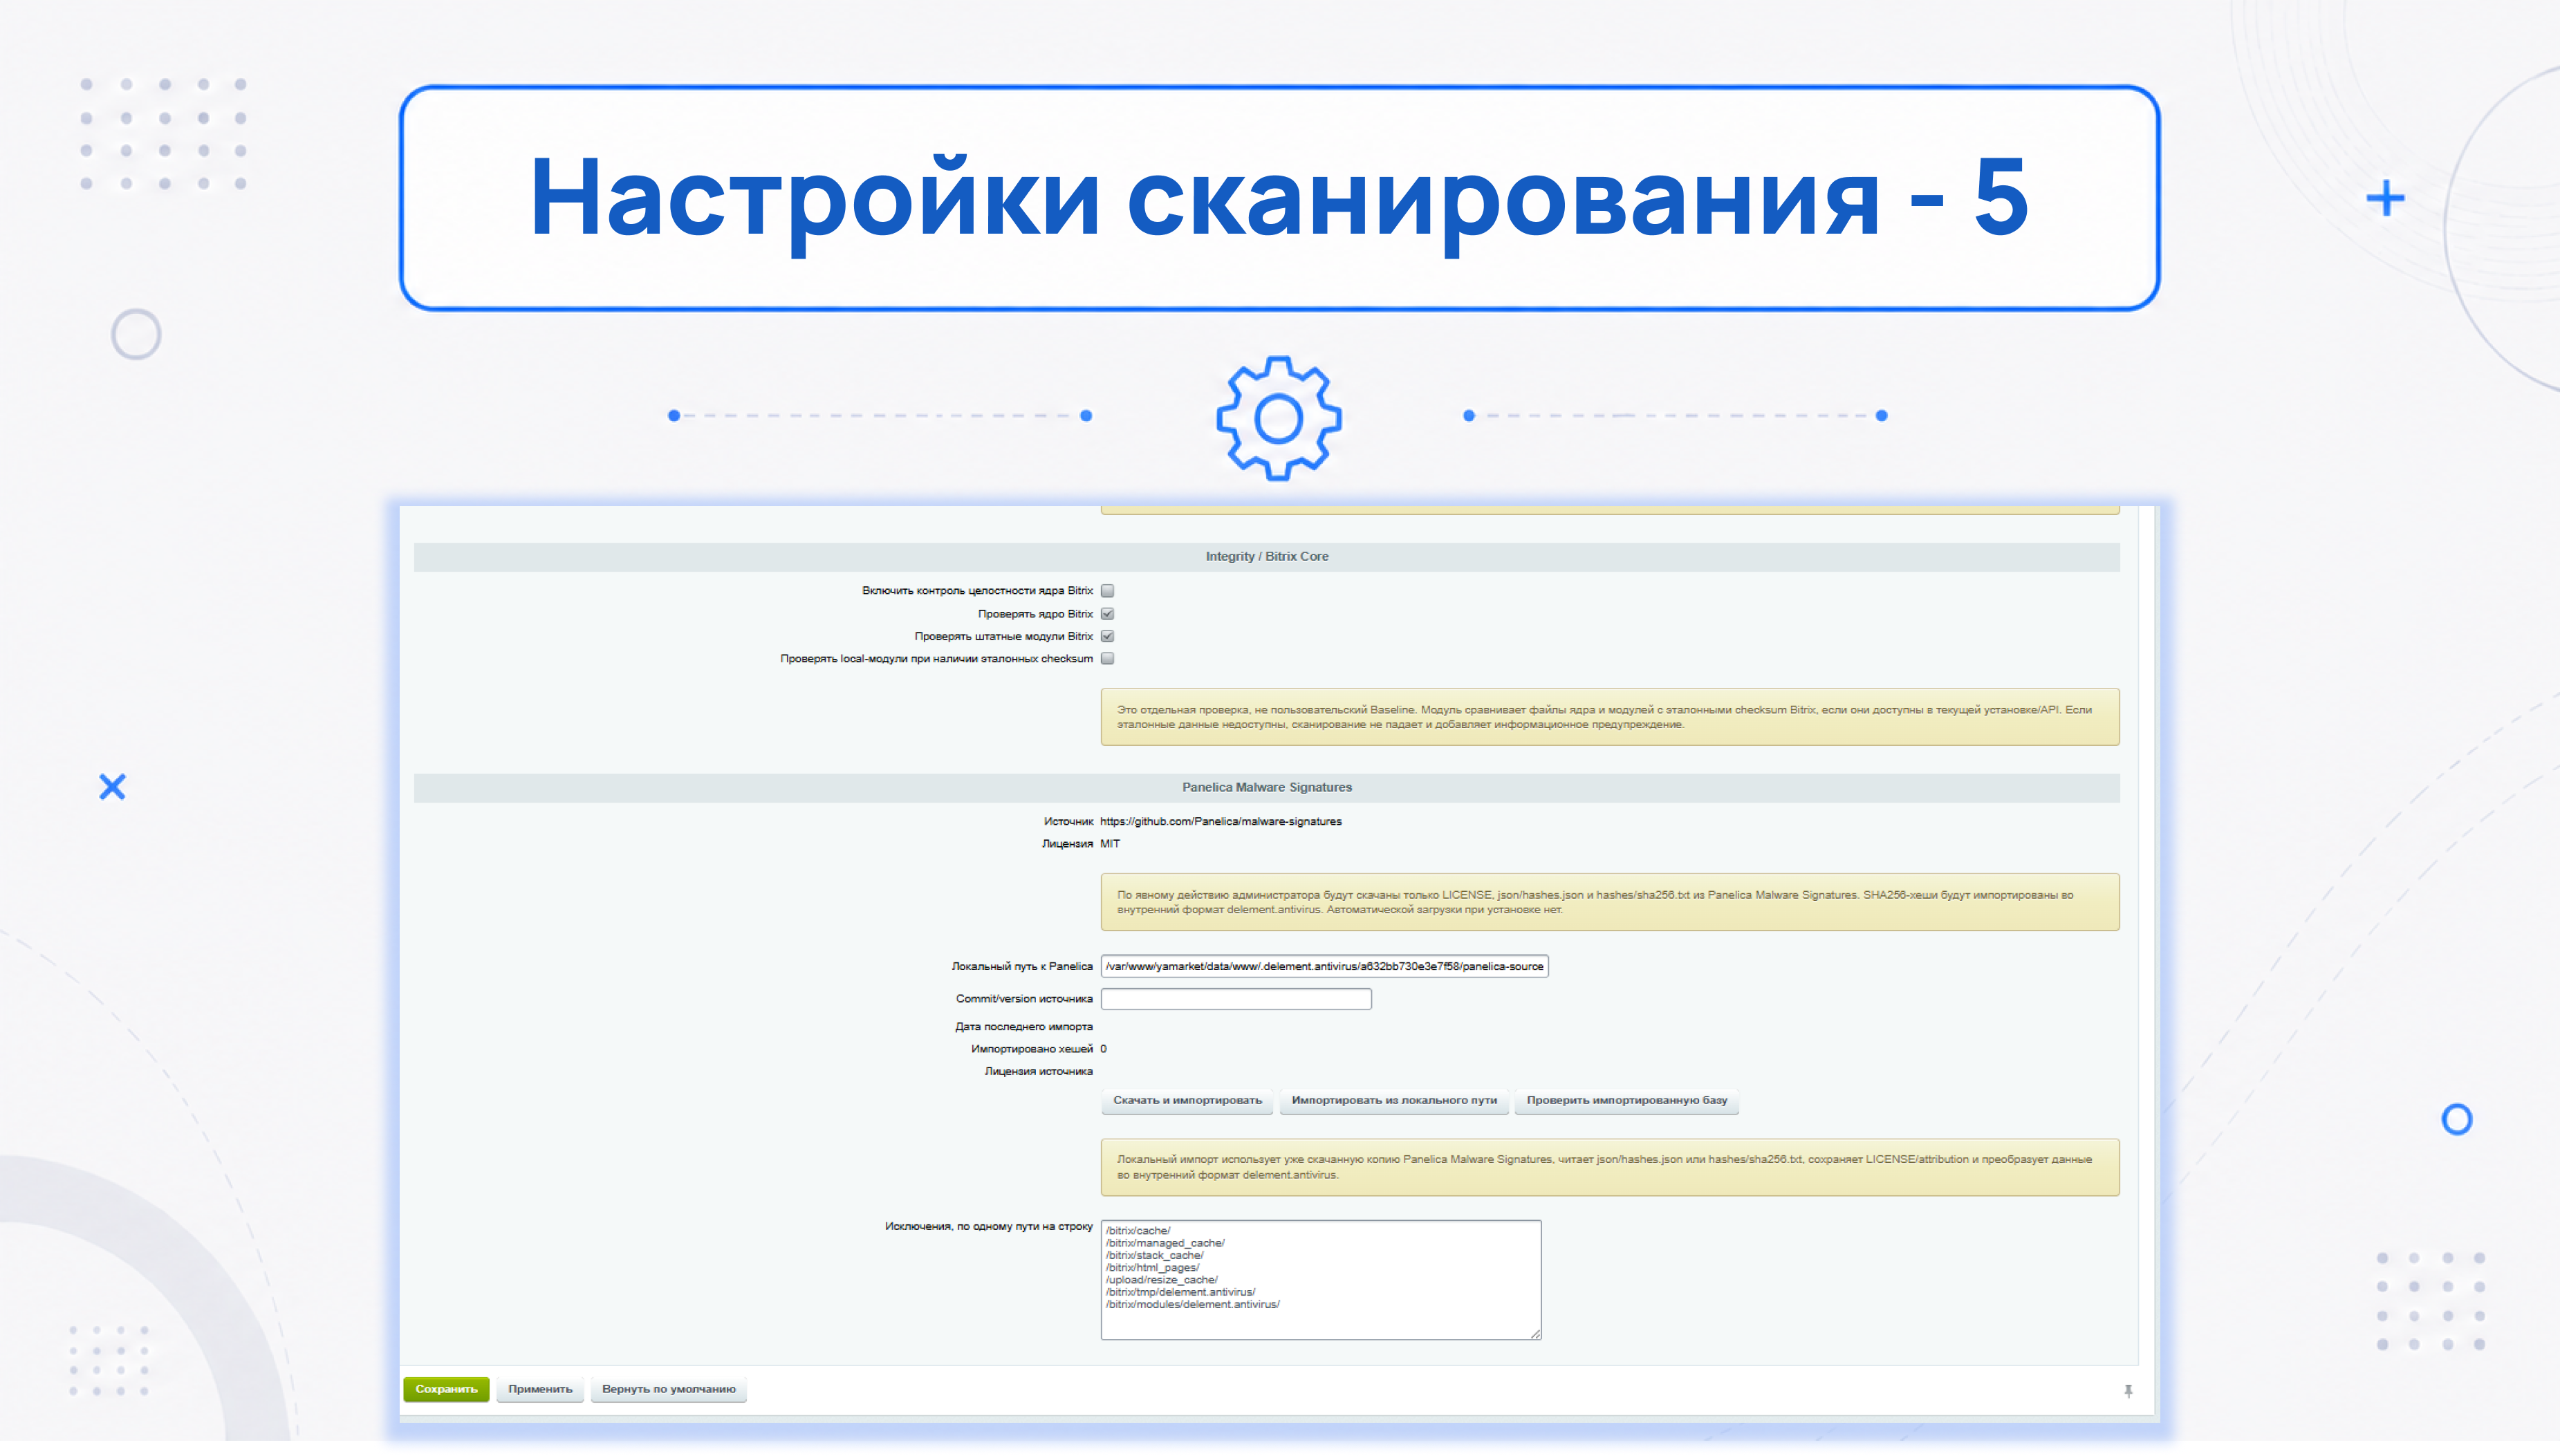Click the 'Импортировано хешей' label
Image resolution: width=2560 pixels, height=1456 pixels.
pyautogui.click(x=1032, y=1049)
